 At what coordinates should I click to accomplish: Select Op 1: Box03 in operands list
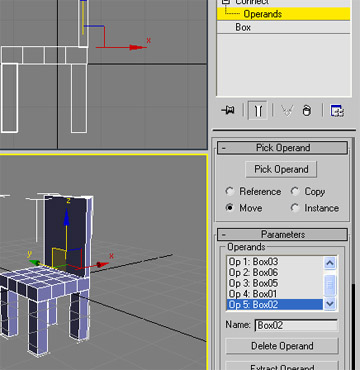[x=275, y=262]
